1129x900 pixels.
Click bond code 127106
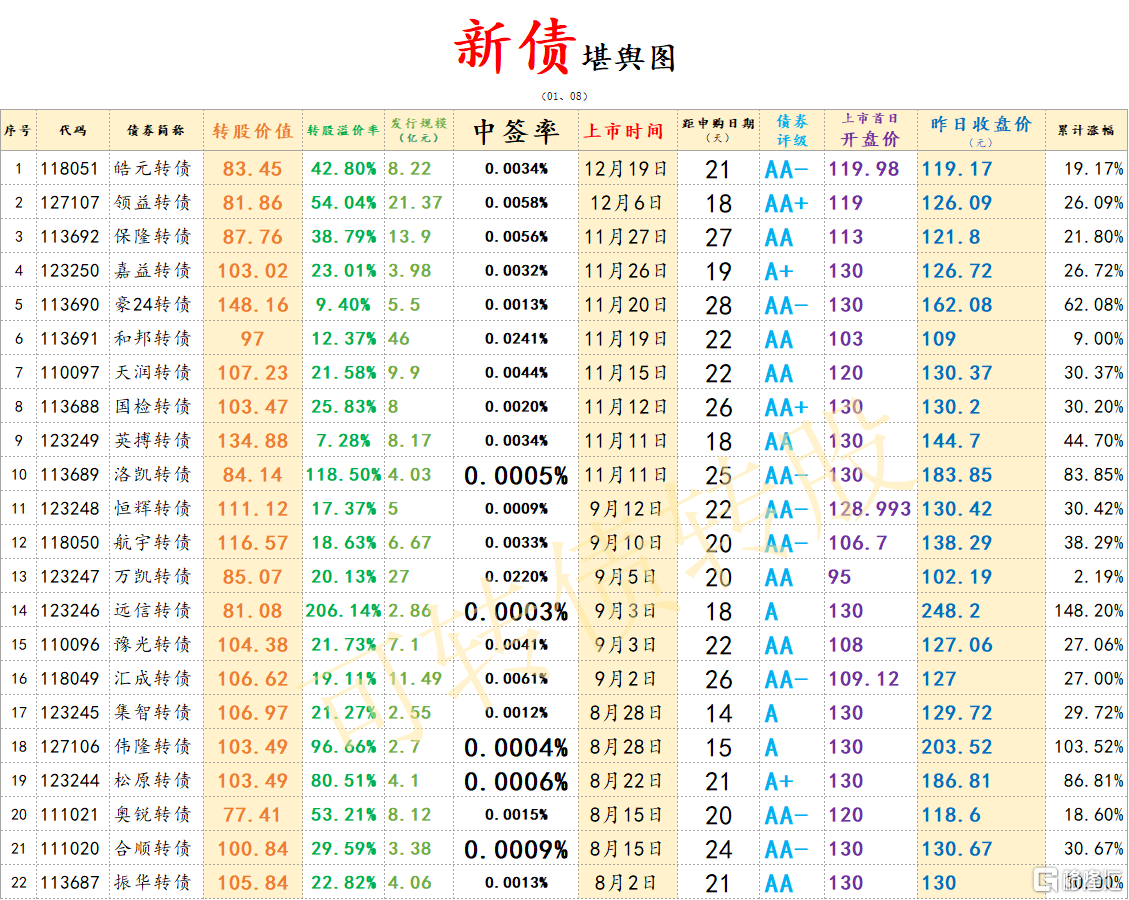(x=69, y=747)
